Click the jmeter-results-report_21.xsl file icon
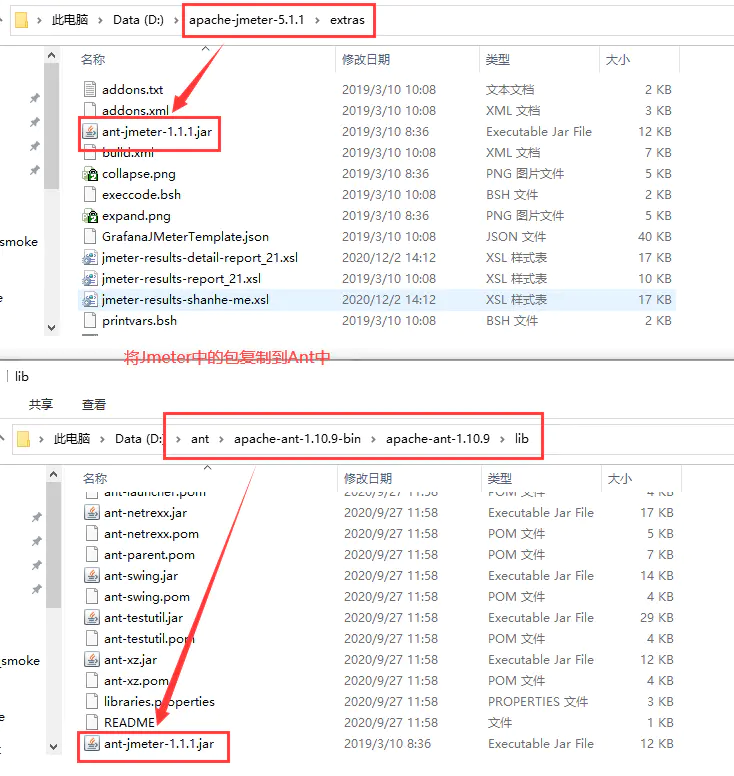 (90, 279)
